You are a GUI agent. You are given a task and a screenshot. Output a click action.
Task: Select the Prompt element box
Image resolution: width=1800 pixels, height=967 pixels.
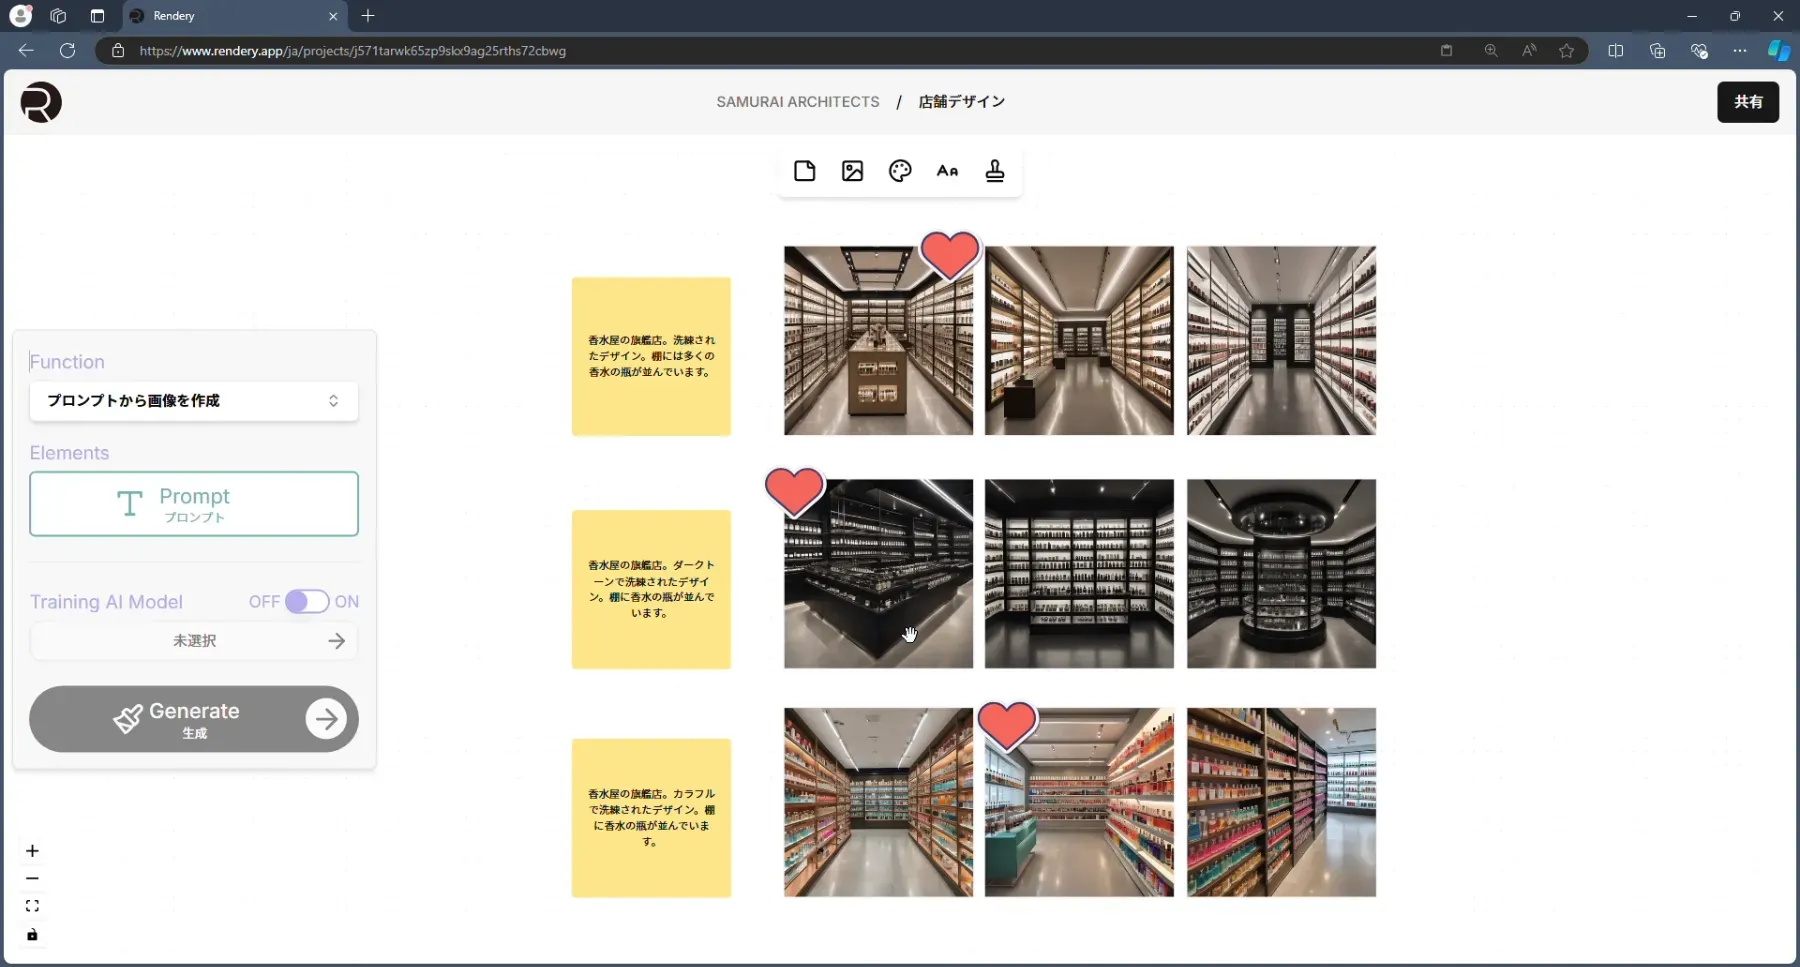point(193,504)
